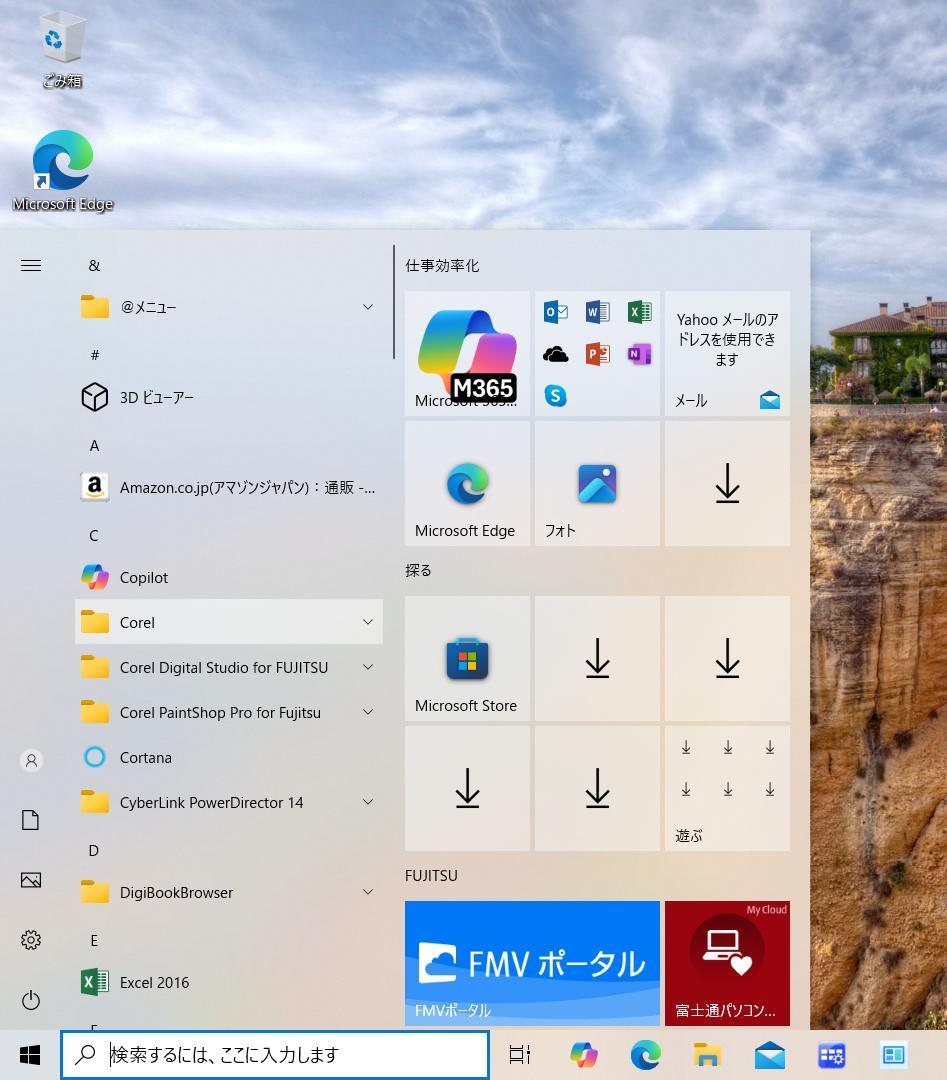
Task: Click the C section header
Action: [x=94, y=536]
